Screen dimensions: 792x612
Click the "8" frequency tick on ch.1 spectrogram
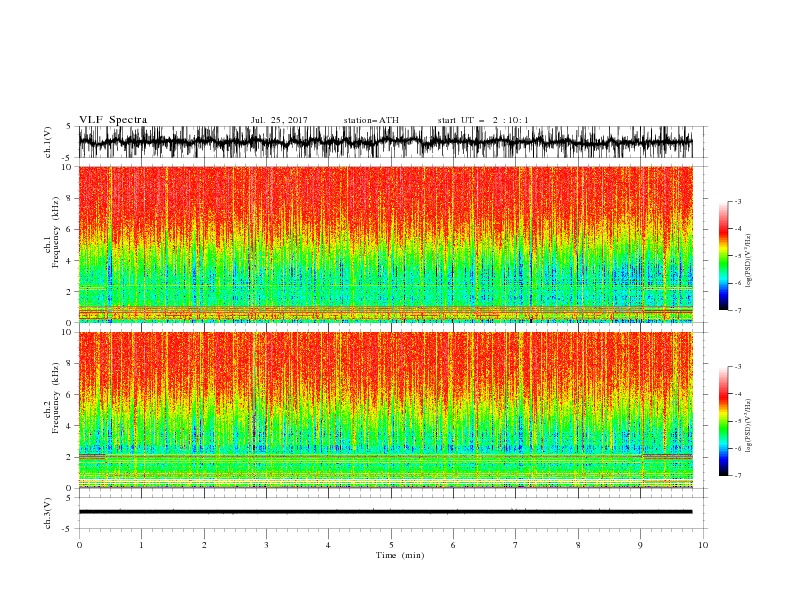tap(70, 198)
